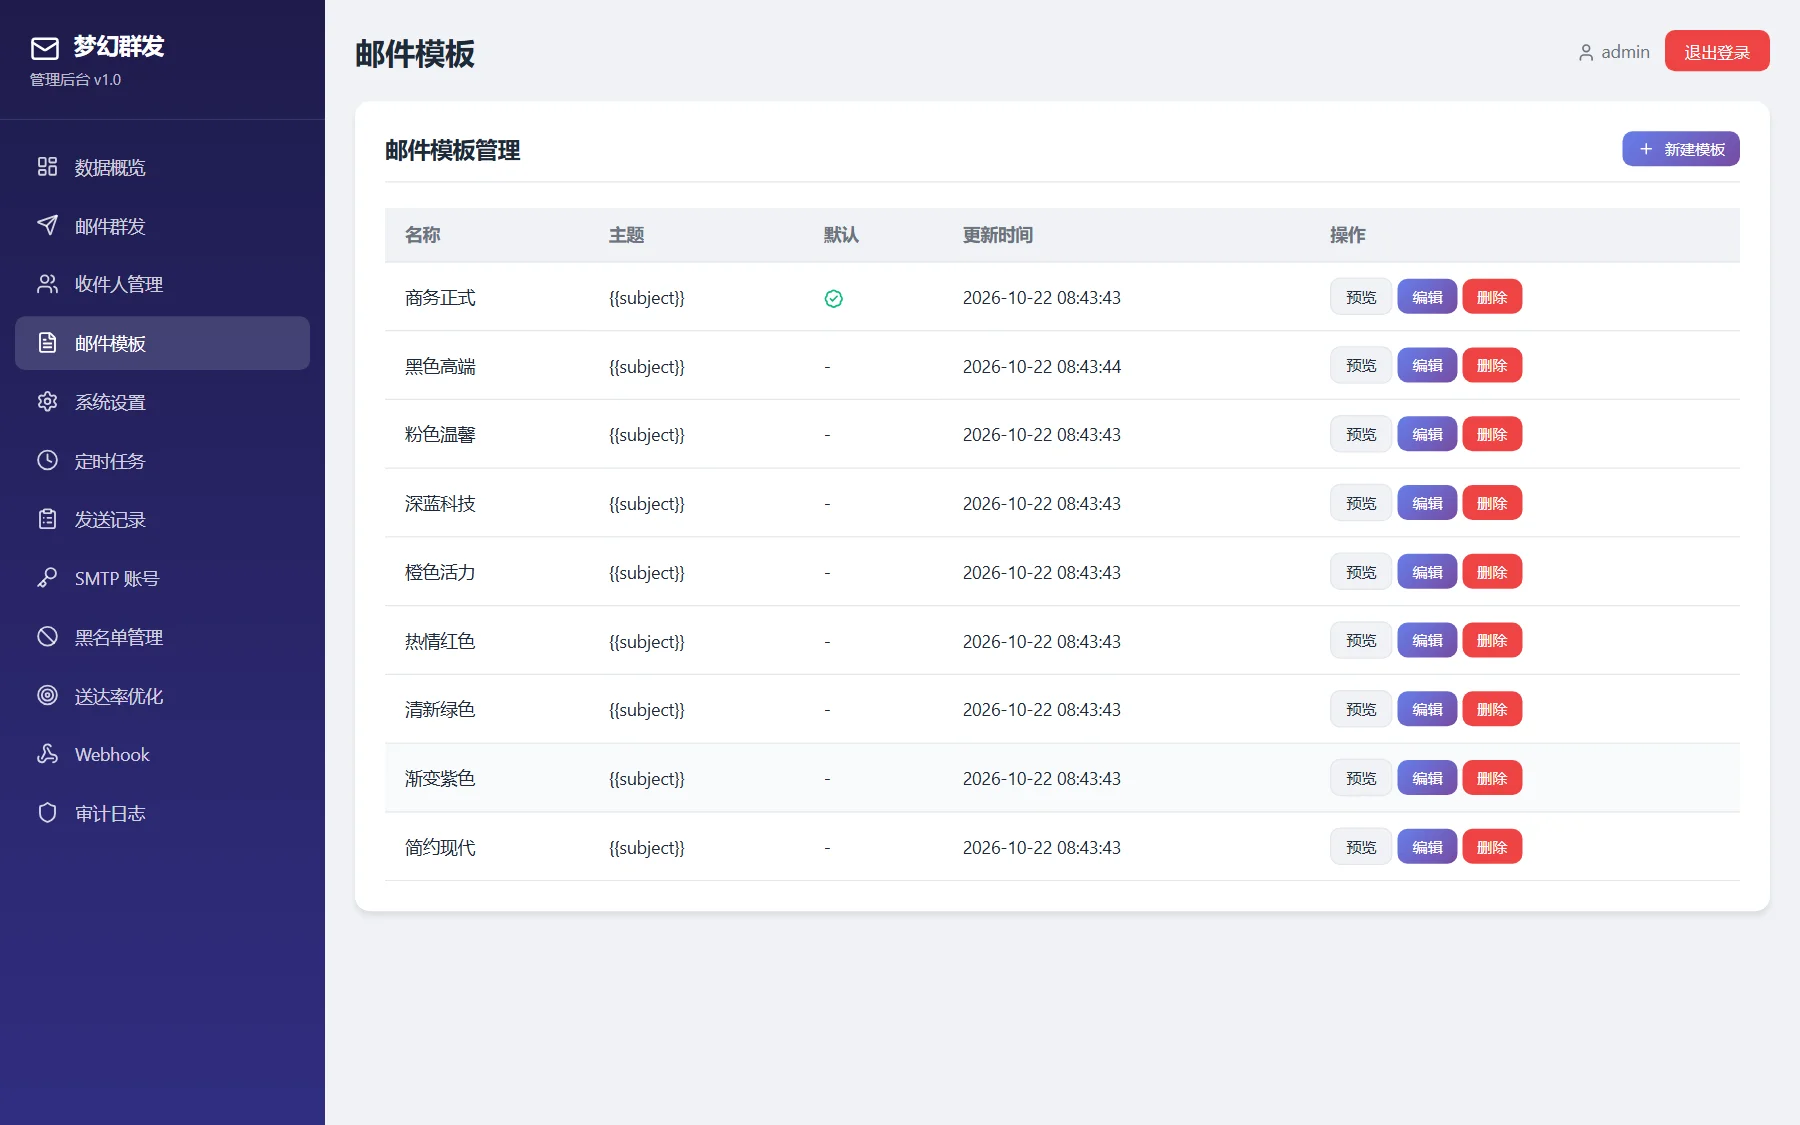Screen dimensions: 1800x1125
Task: Edit the 黑色高端 template
Action: click(x=1427, y=366)
